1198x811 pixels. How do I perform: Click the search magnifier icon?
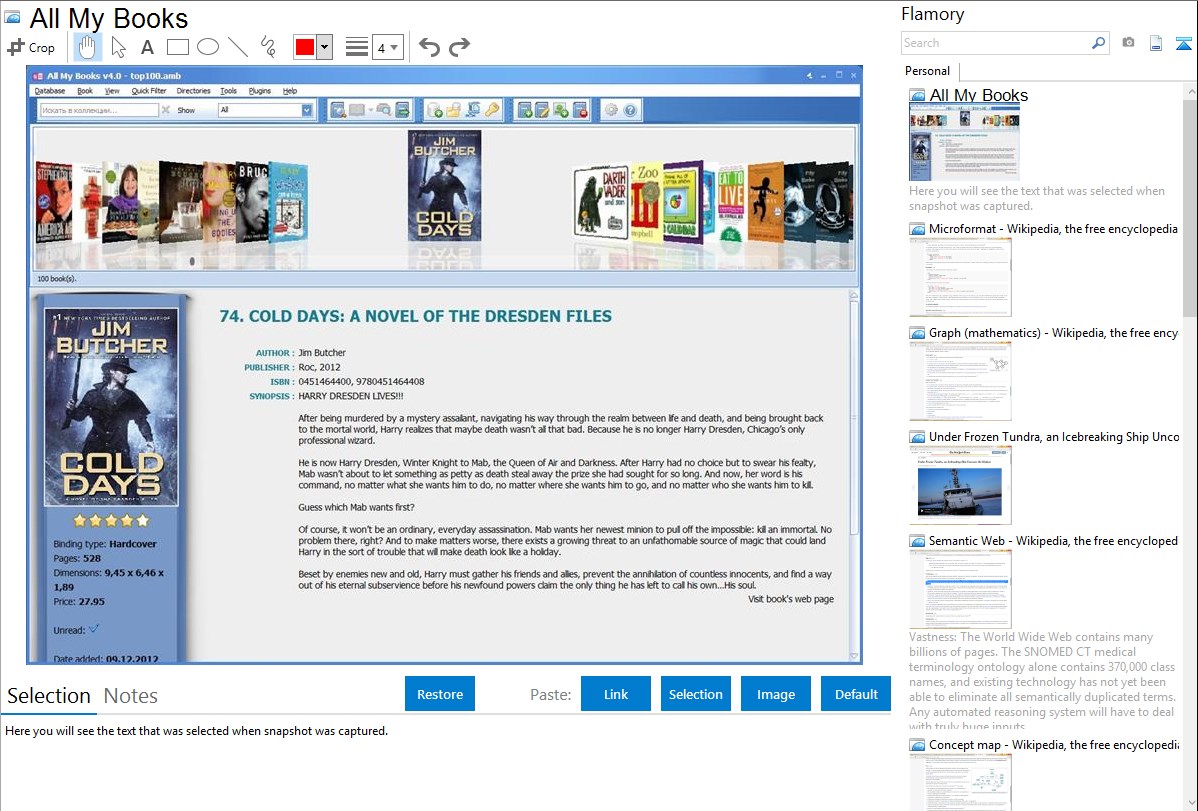(x=1099, y=43)
